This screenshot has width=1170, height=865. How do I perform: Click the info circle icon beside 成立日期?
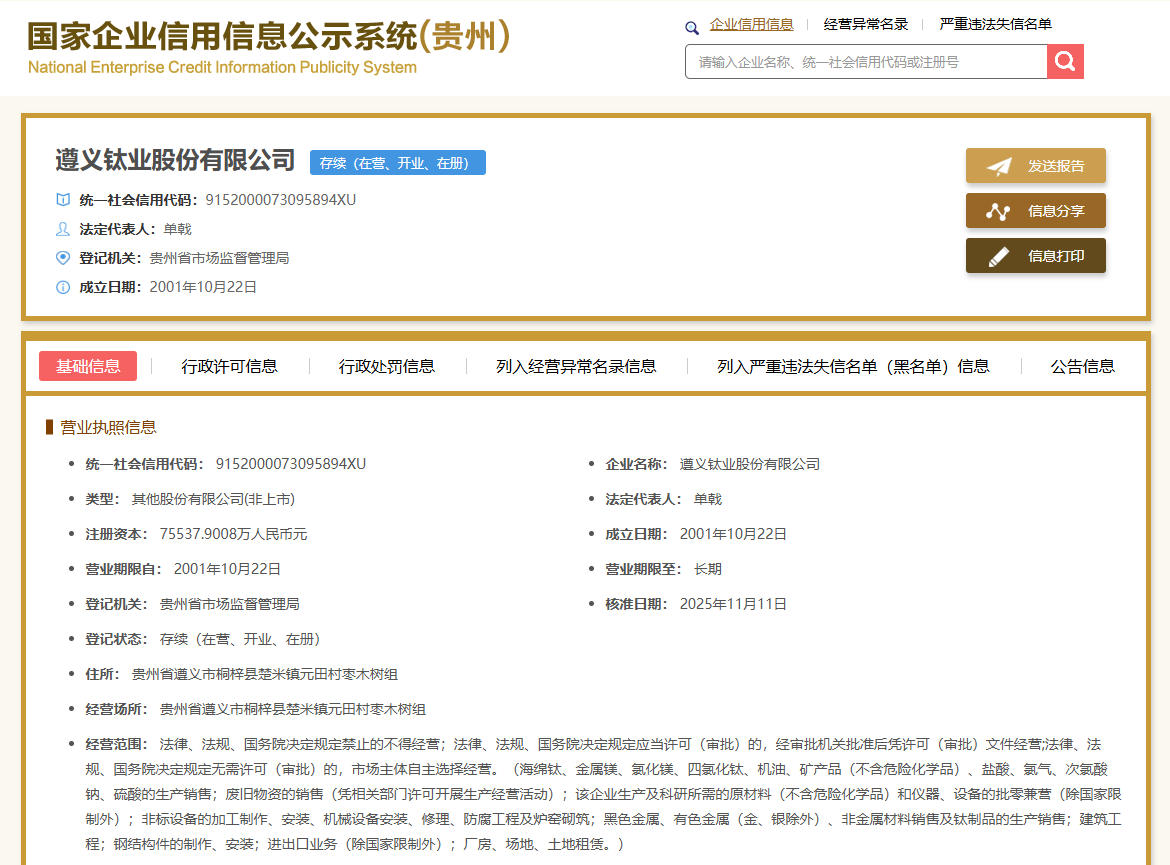pos(63,287)
